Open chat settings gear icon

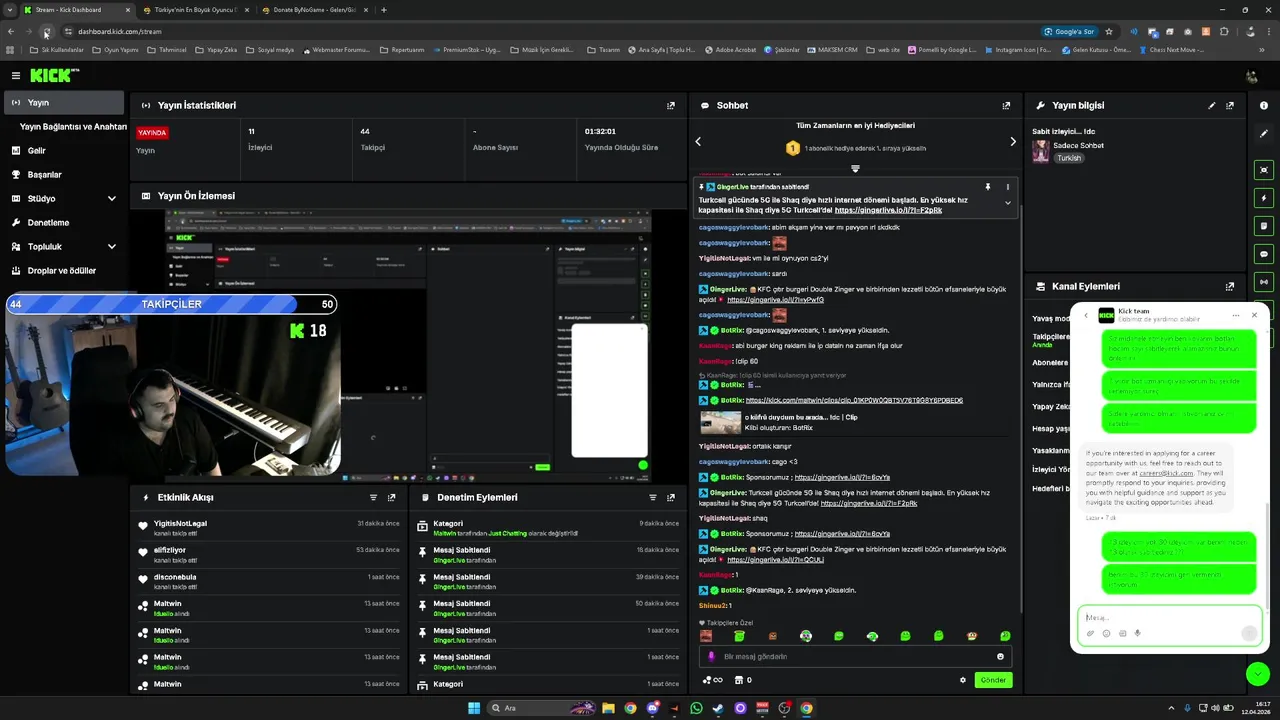[x=963, y=680]
